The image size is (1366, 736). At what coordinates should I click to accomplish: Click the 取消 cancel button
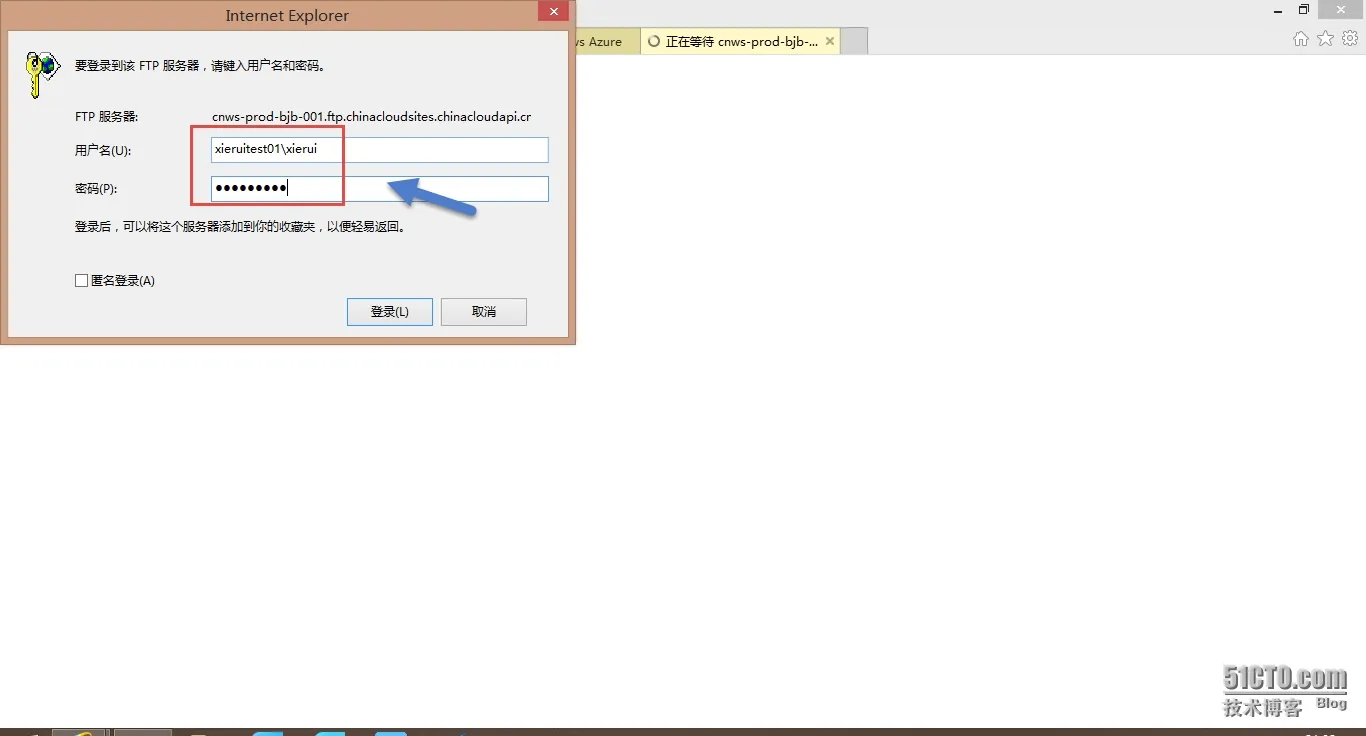pos(484,312)
